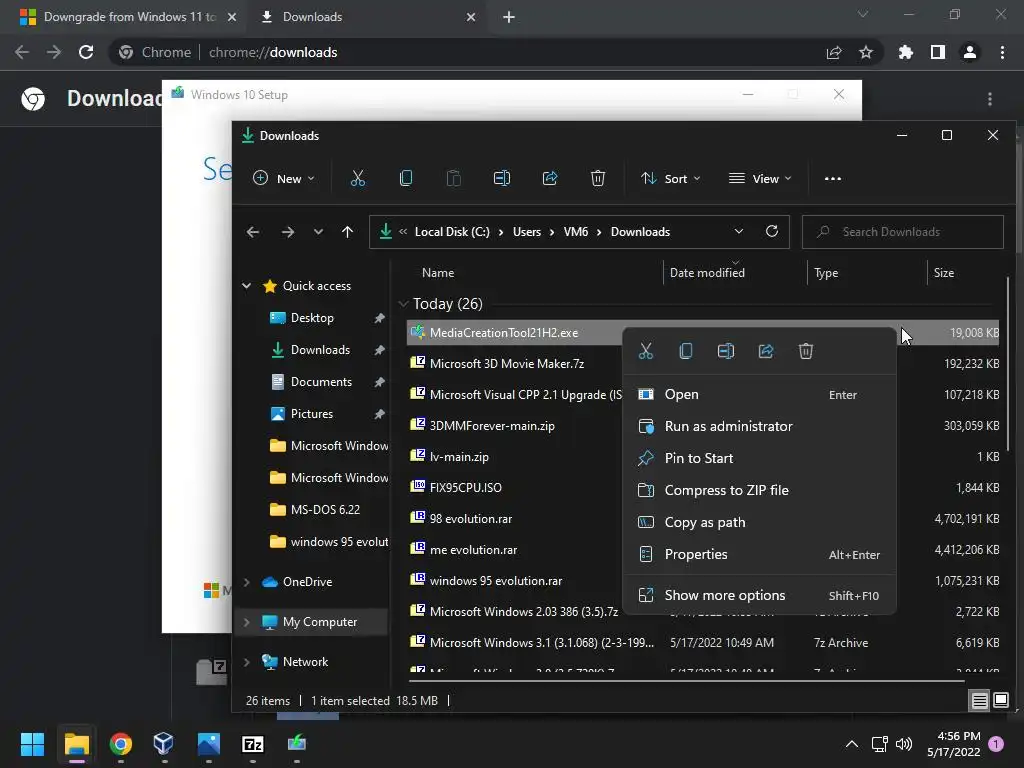
Task: Open See more ellipsis in Explorer toolbar
Action: pos(833,178)
